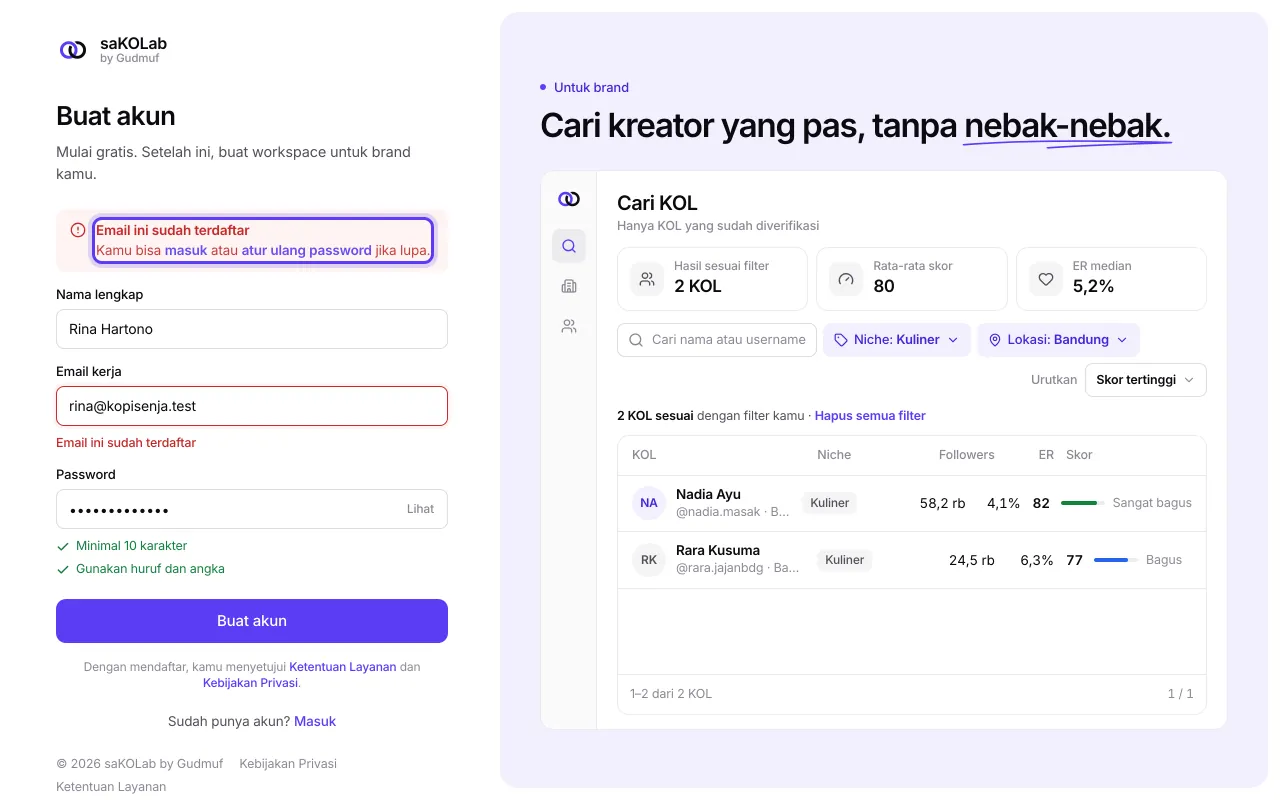
Task: Click the tag icon on Niche filter
Action: point(841,340)
